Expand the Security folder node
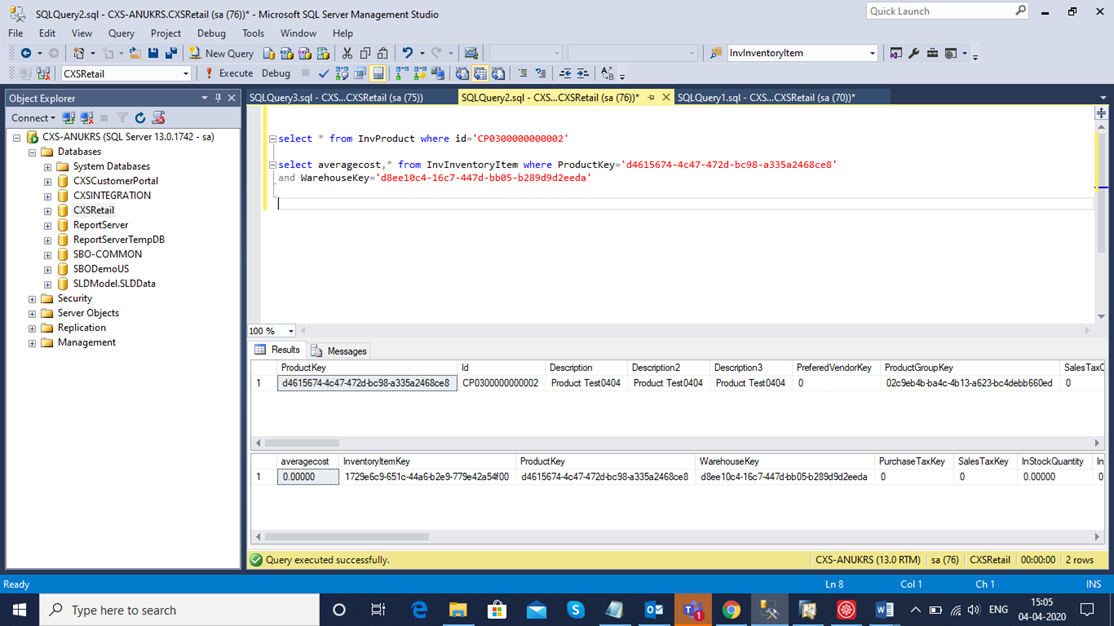Screen dimensions: 1114x626 32,299
